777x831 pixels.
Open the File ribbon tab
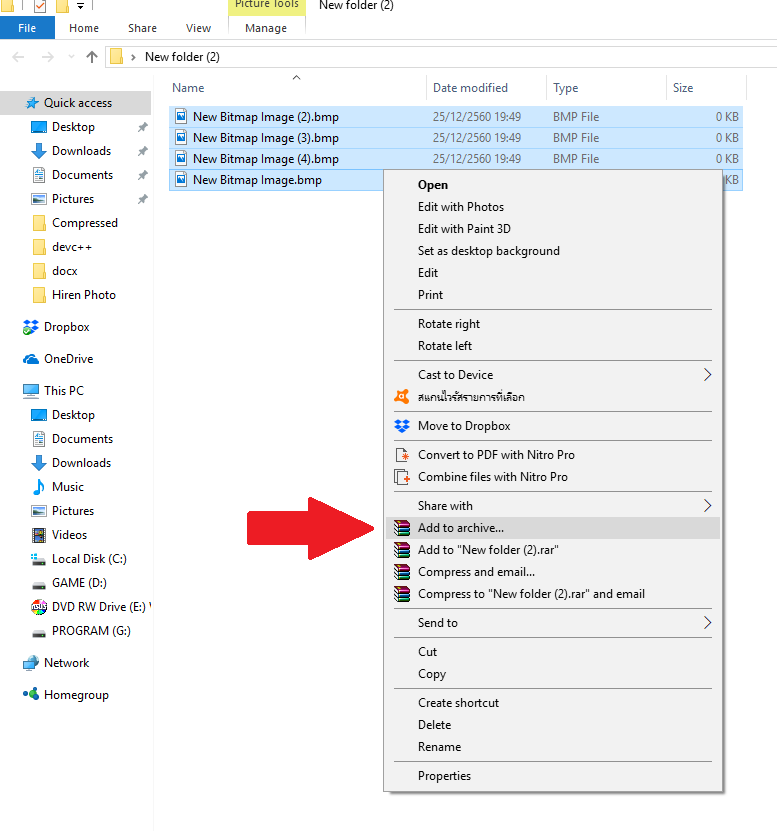click(27, 28)
